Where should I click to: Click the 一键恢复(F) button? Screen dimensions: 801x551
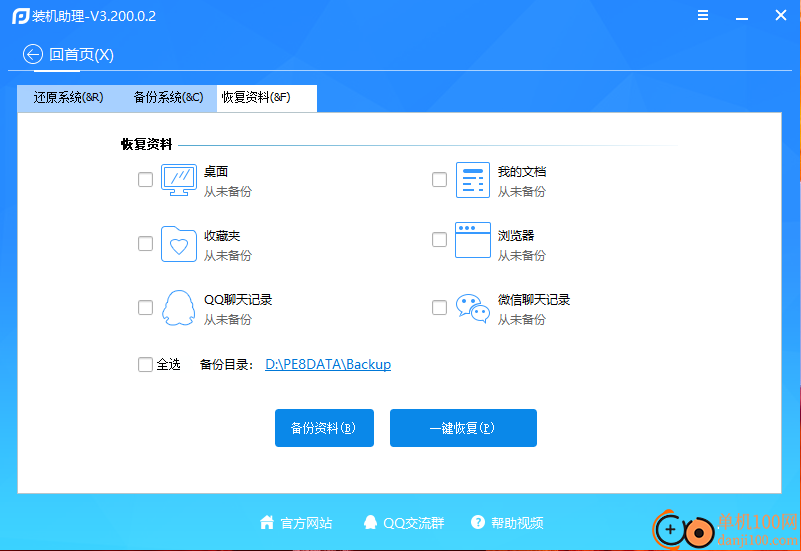(463, 428)
